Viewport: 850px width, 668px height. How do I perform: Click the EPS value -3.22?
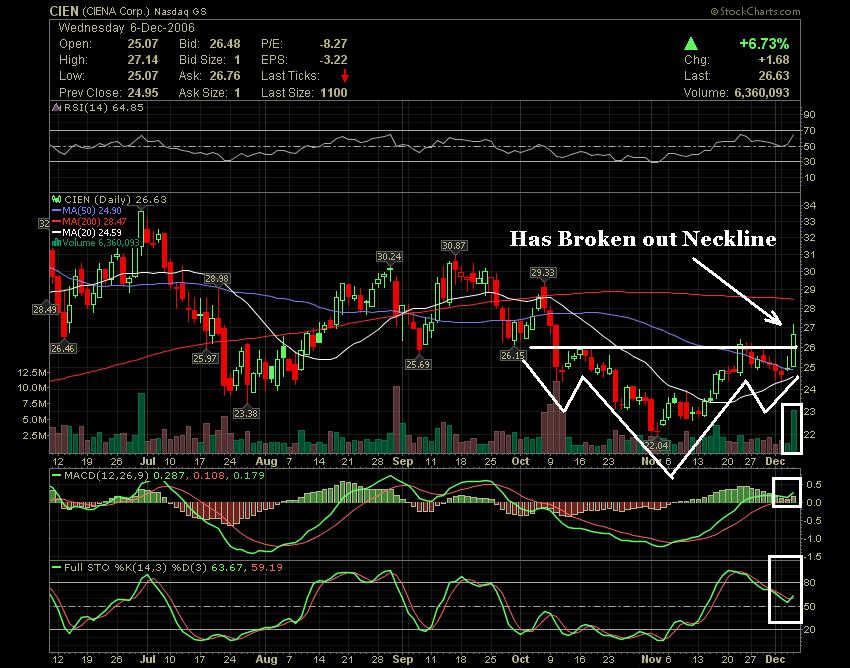[333, 60]
